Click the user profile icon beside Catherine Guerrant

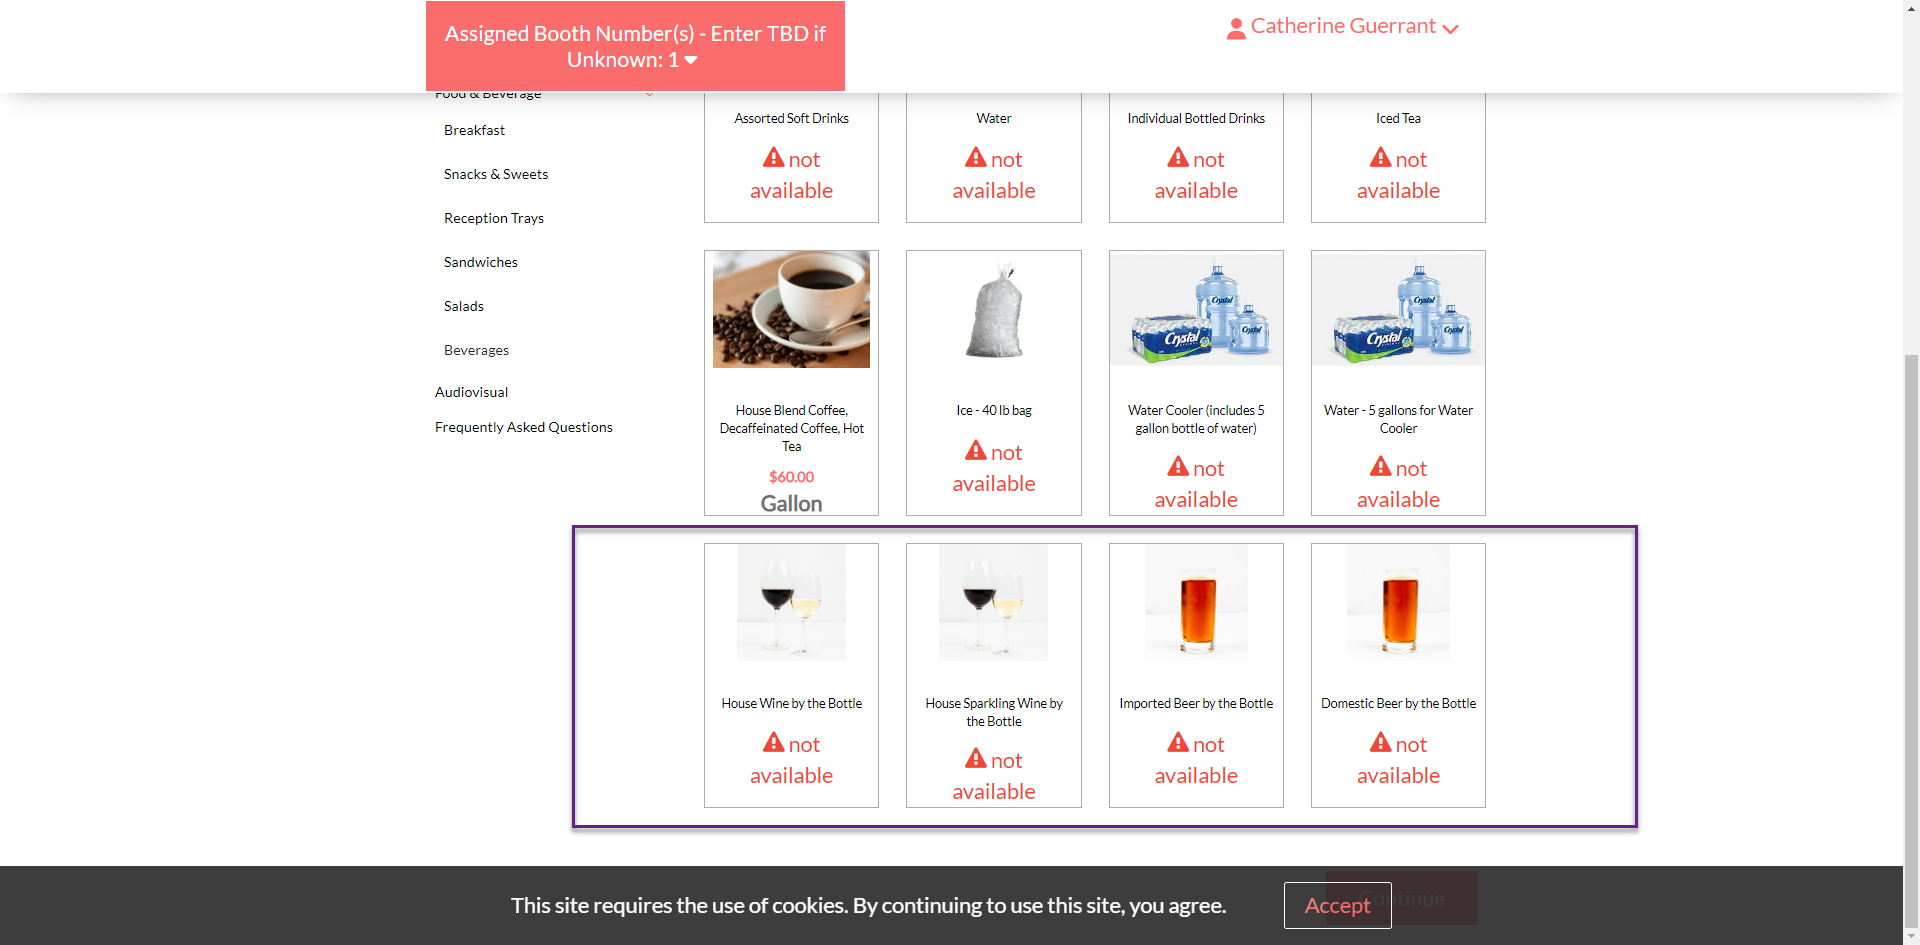1236,29
